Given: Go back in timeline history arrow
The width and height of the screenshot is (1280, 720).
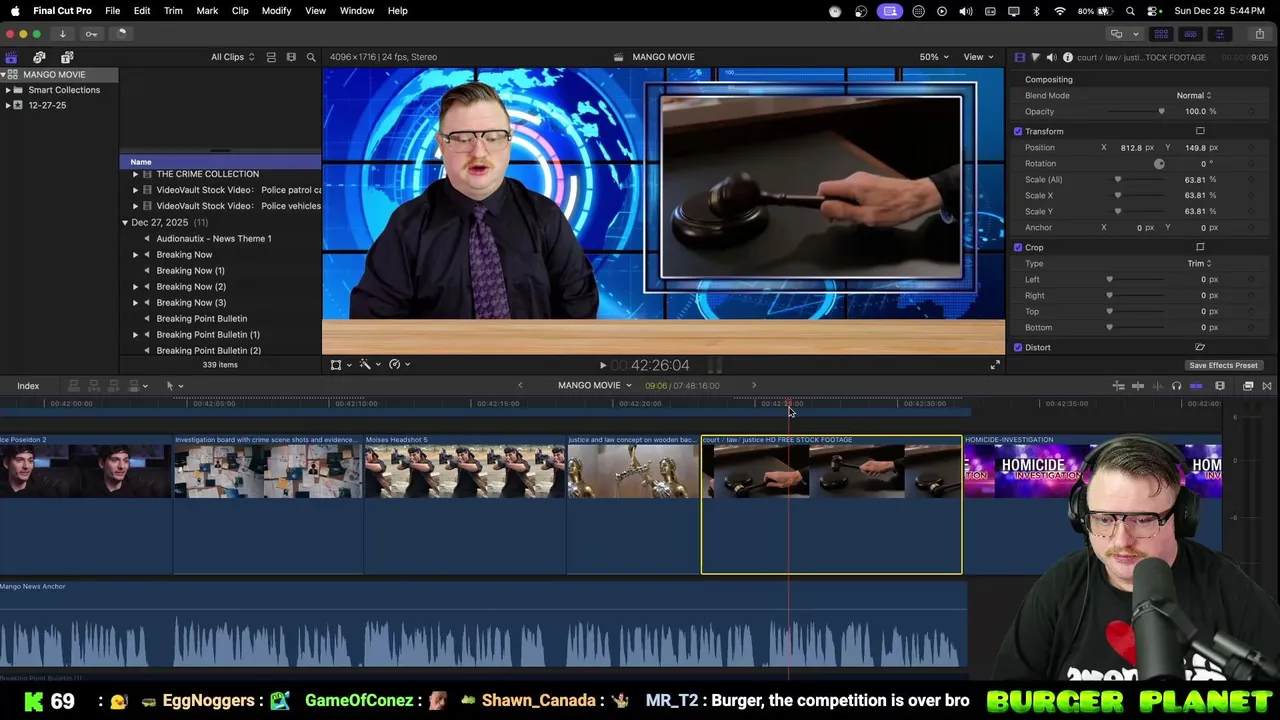Looking at the screenshot, I should (520, 385).
